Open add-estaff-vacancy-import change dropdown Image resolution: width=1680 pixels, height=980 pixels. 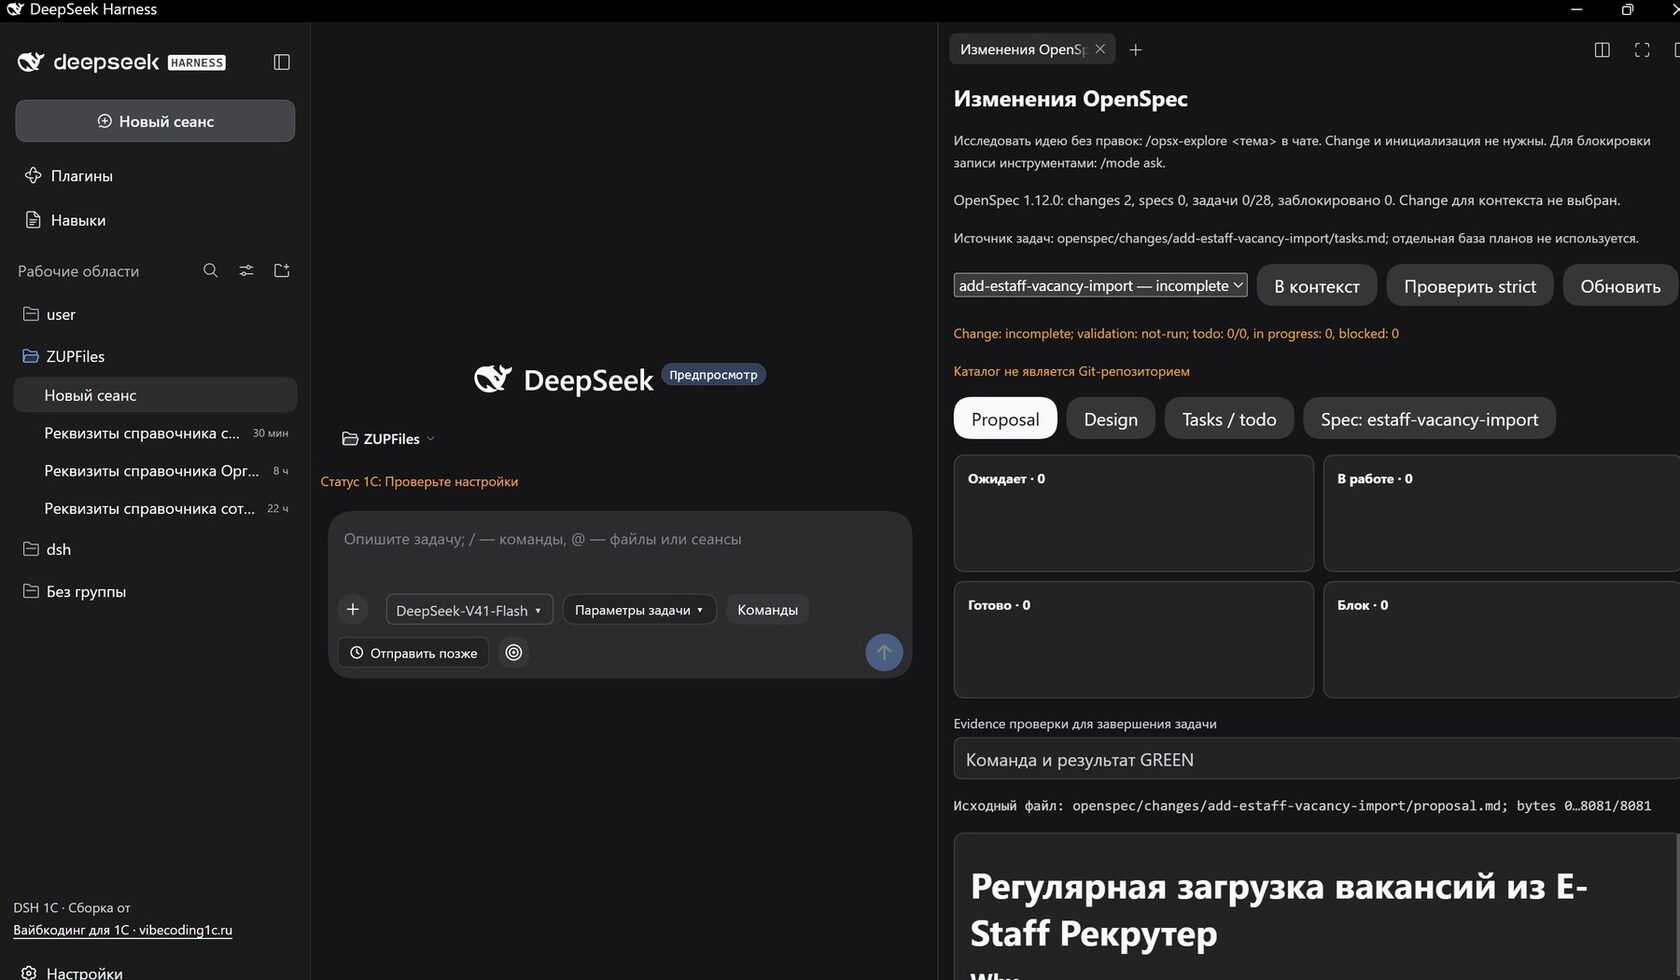click(x=1100, y=285)
